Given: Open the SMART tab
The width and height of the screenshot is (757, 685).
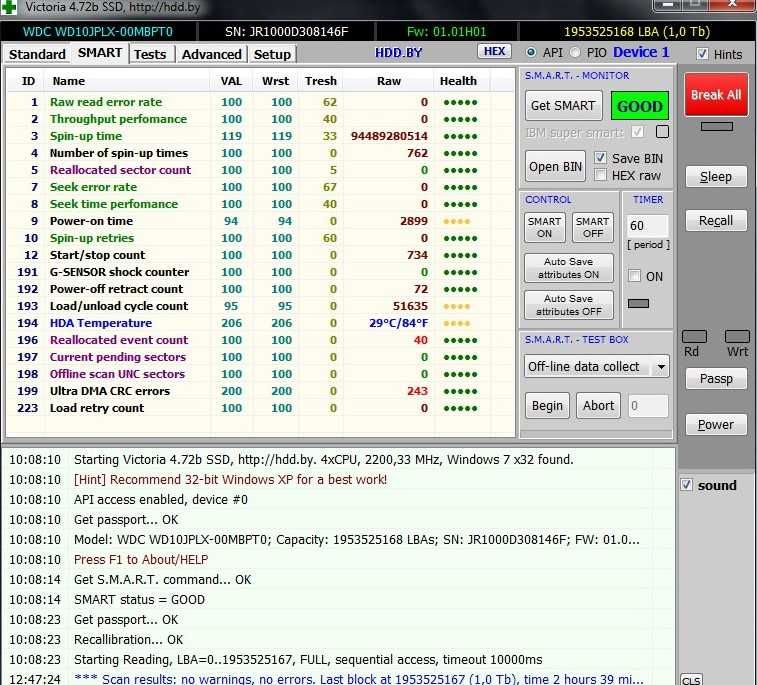Looking at the screenshot, I should click(100, 53).
